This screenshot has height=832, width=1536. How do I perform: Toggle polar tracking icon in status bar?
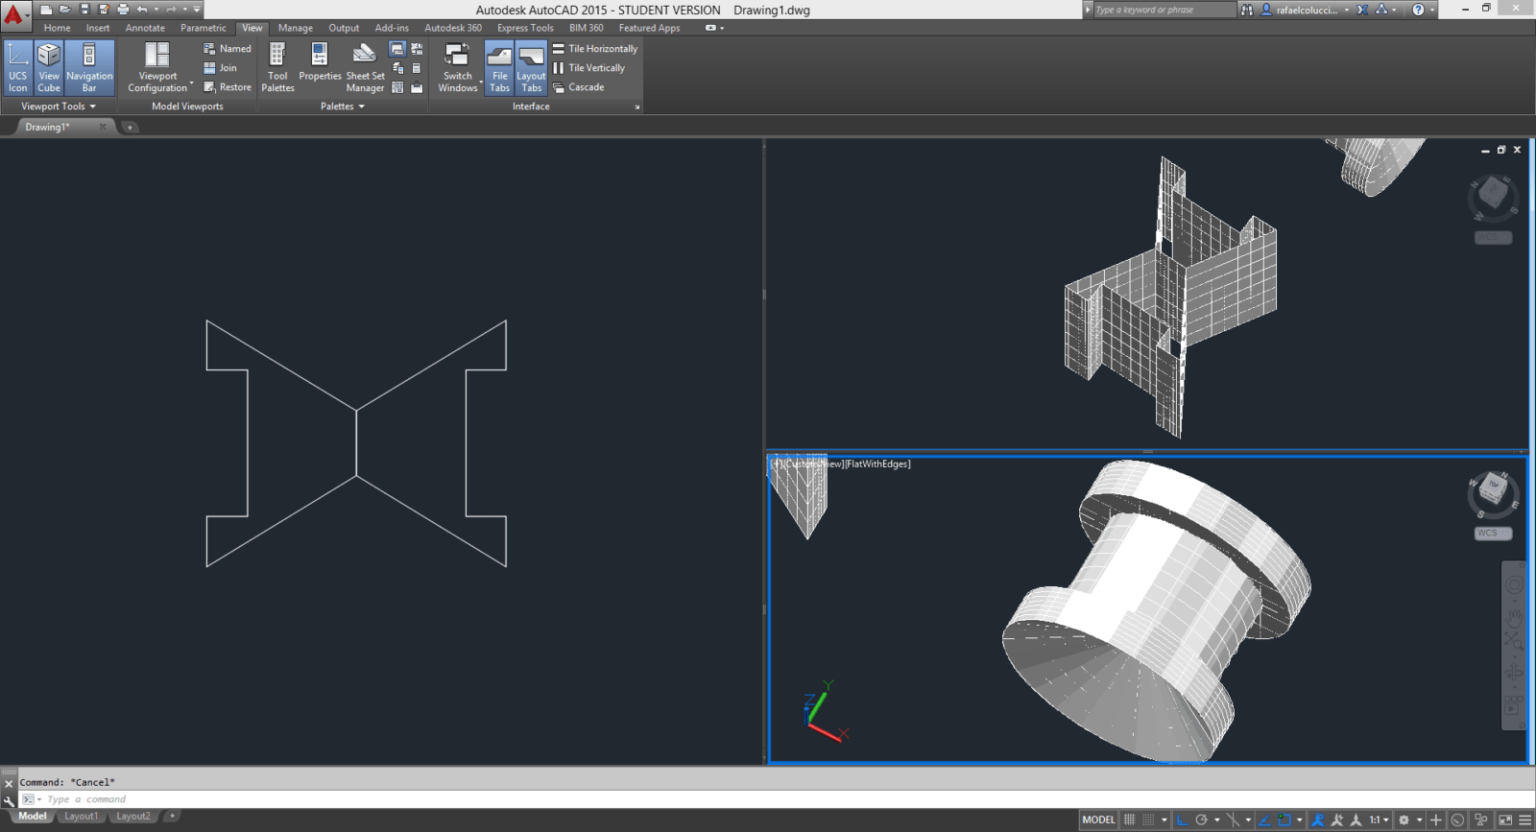pos(1201,820)
